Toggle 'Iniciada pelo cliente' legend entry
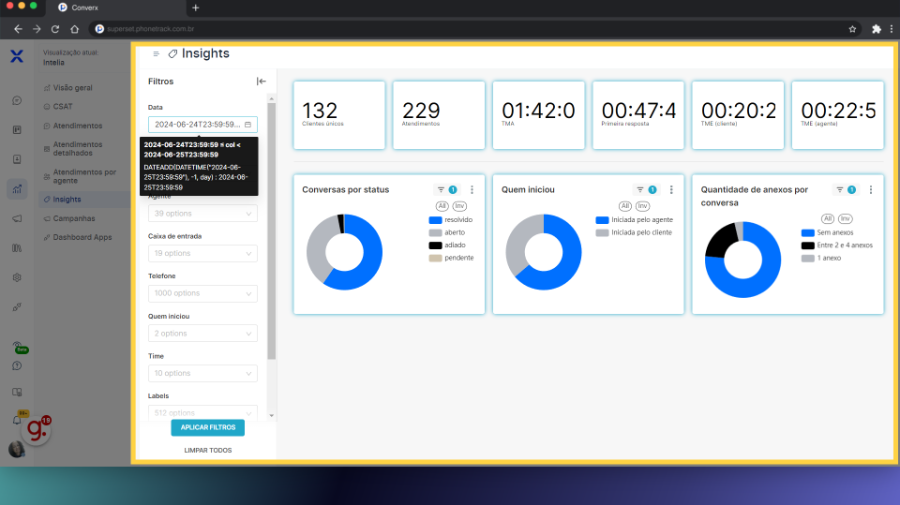 click(x=637, y=232)
